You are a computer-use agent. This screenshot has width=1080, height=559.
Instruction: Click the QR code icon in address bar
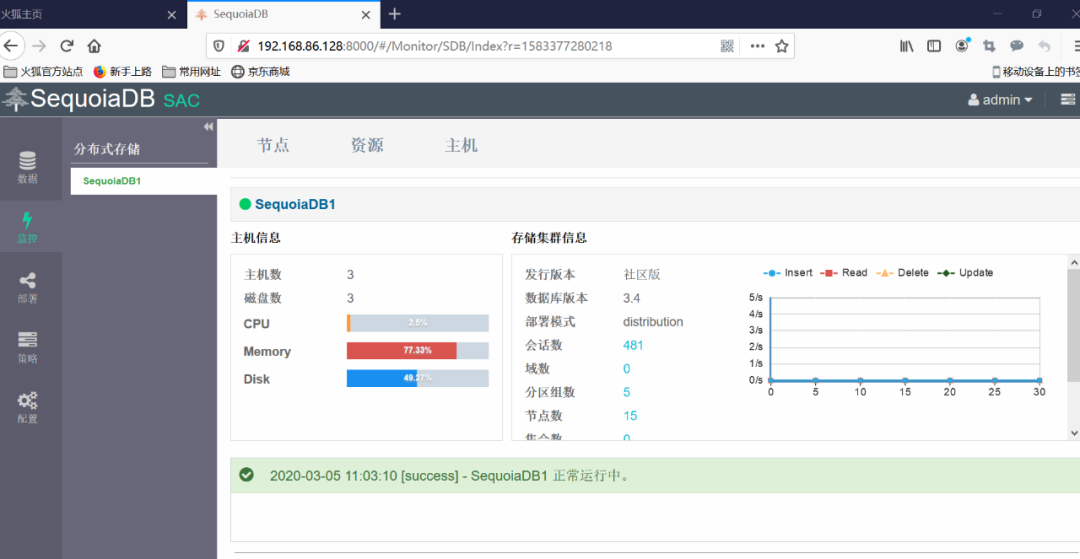pos(727,46)
